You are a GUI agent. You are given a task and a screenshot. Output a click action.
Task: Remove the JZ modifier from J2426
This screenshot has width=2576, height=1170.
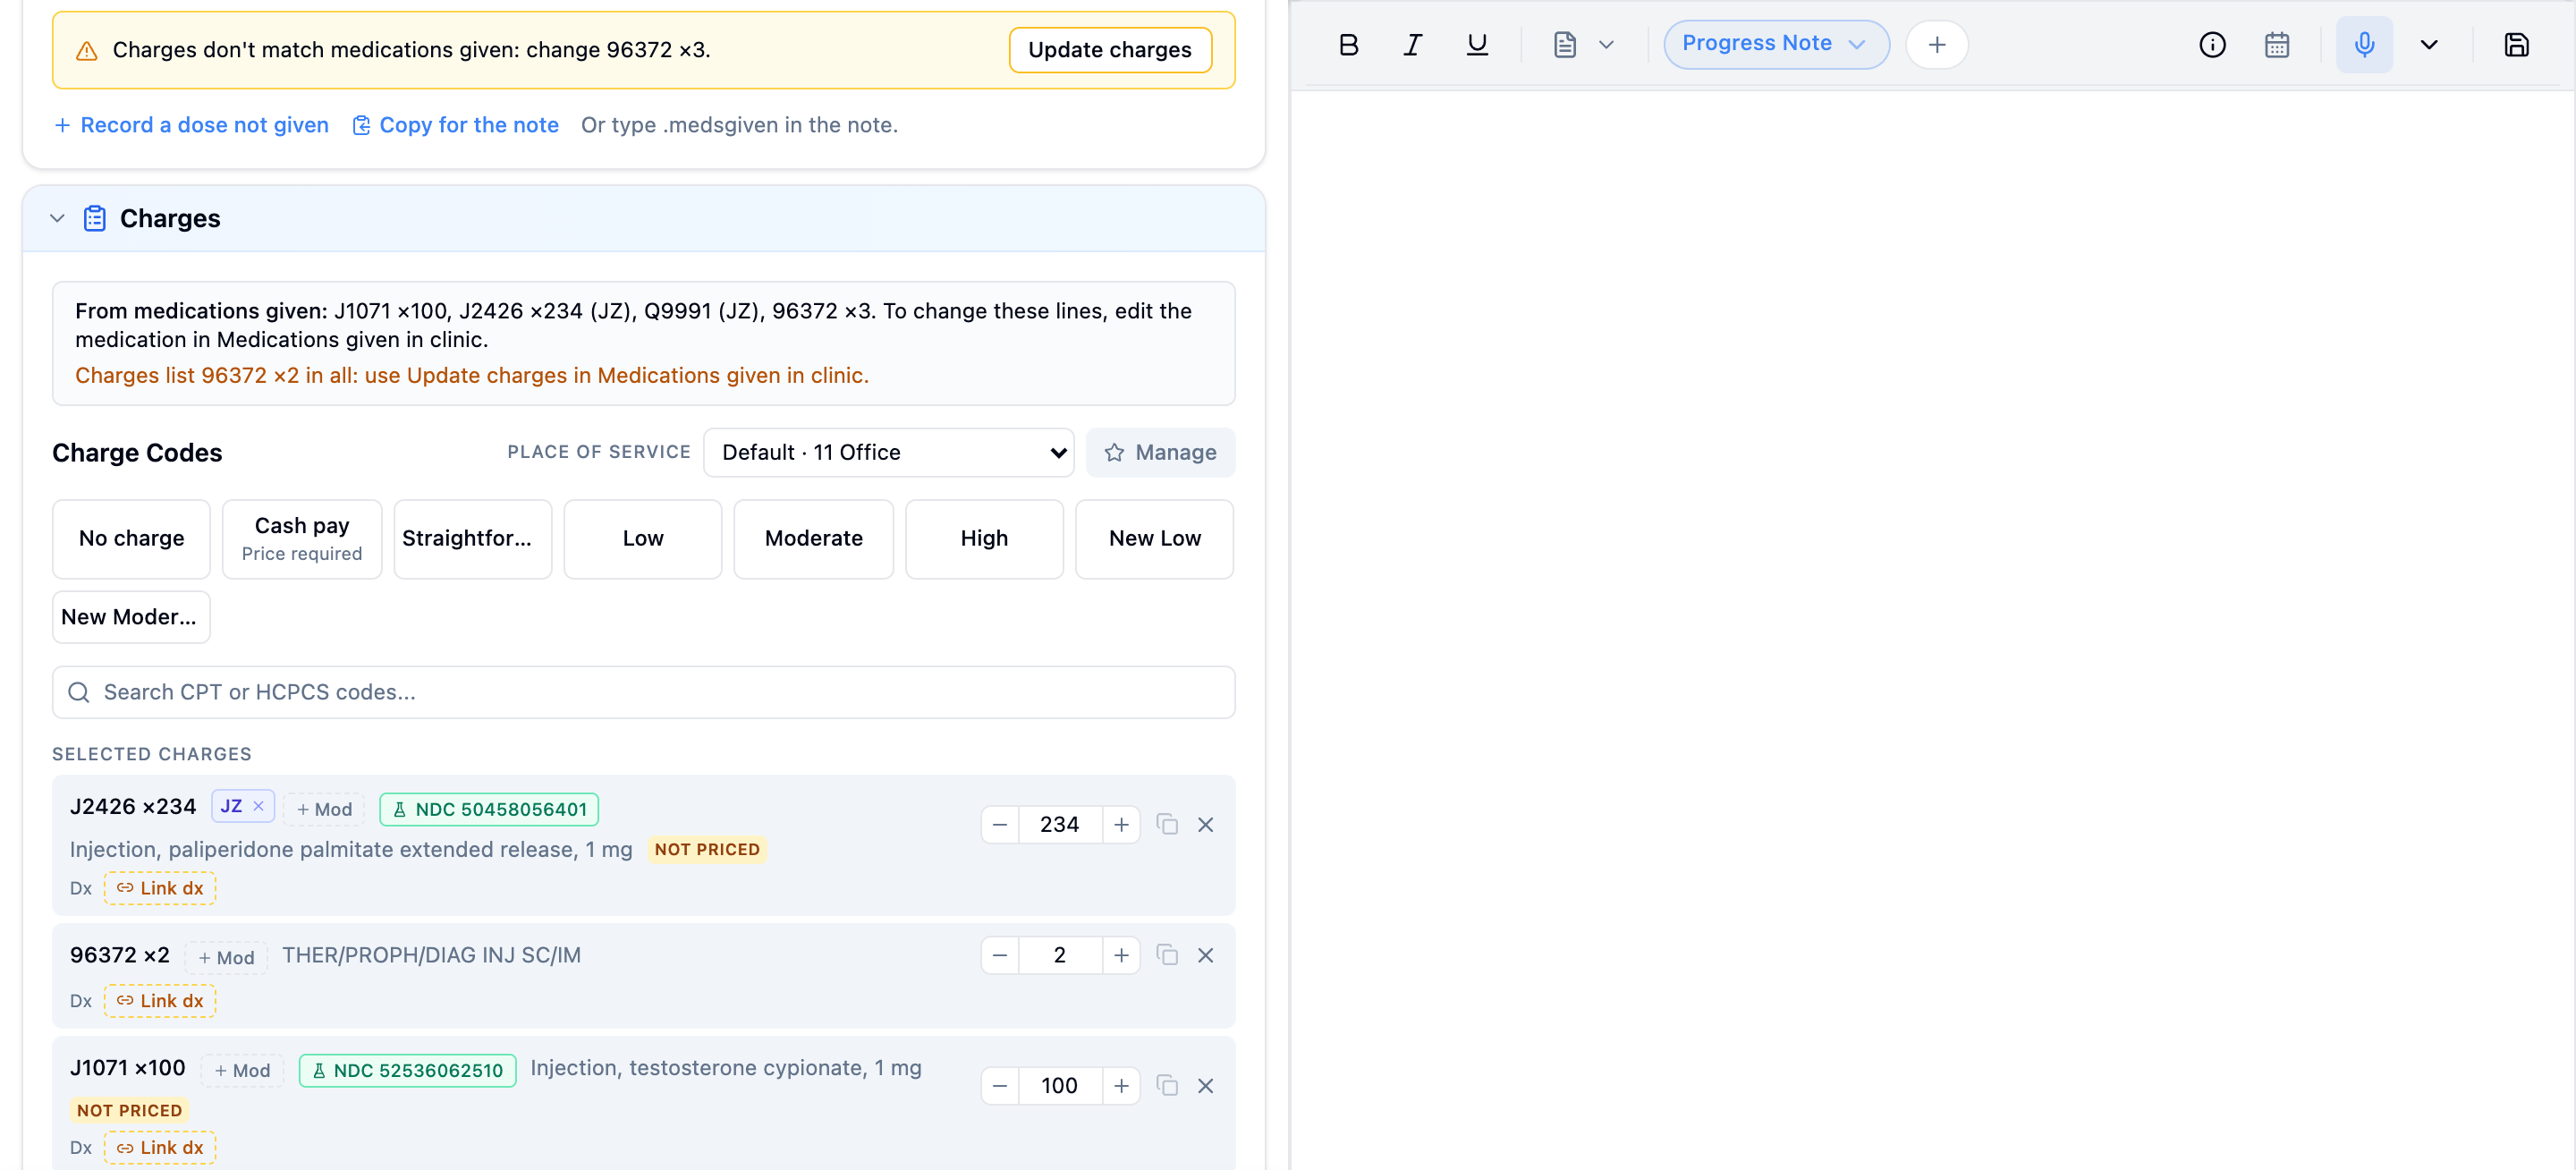(258, 806)
